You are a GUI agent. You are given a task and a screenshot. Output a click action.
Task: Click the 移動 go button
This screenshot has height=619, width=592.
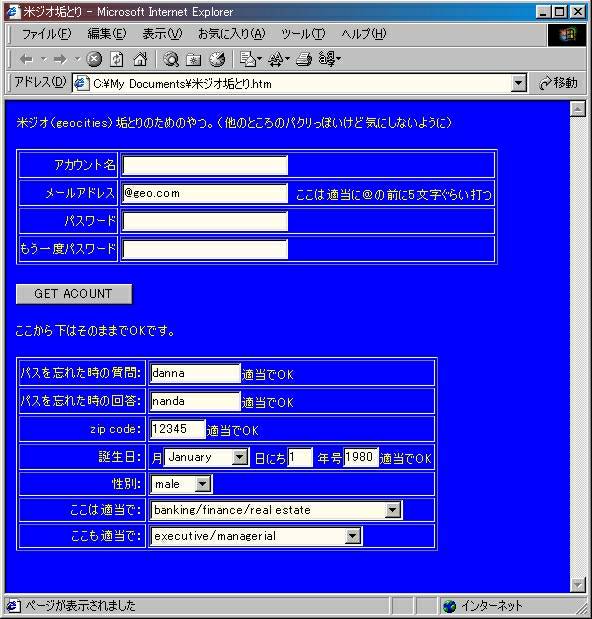tap(558, 83)
